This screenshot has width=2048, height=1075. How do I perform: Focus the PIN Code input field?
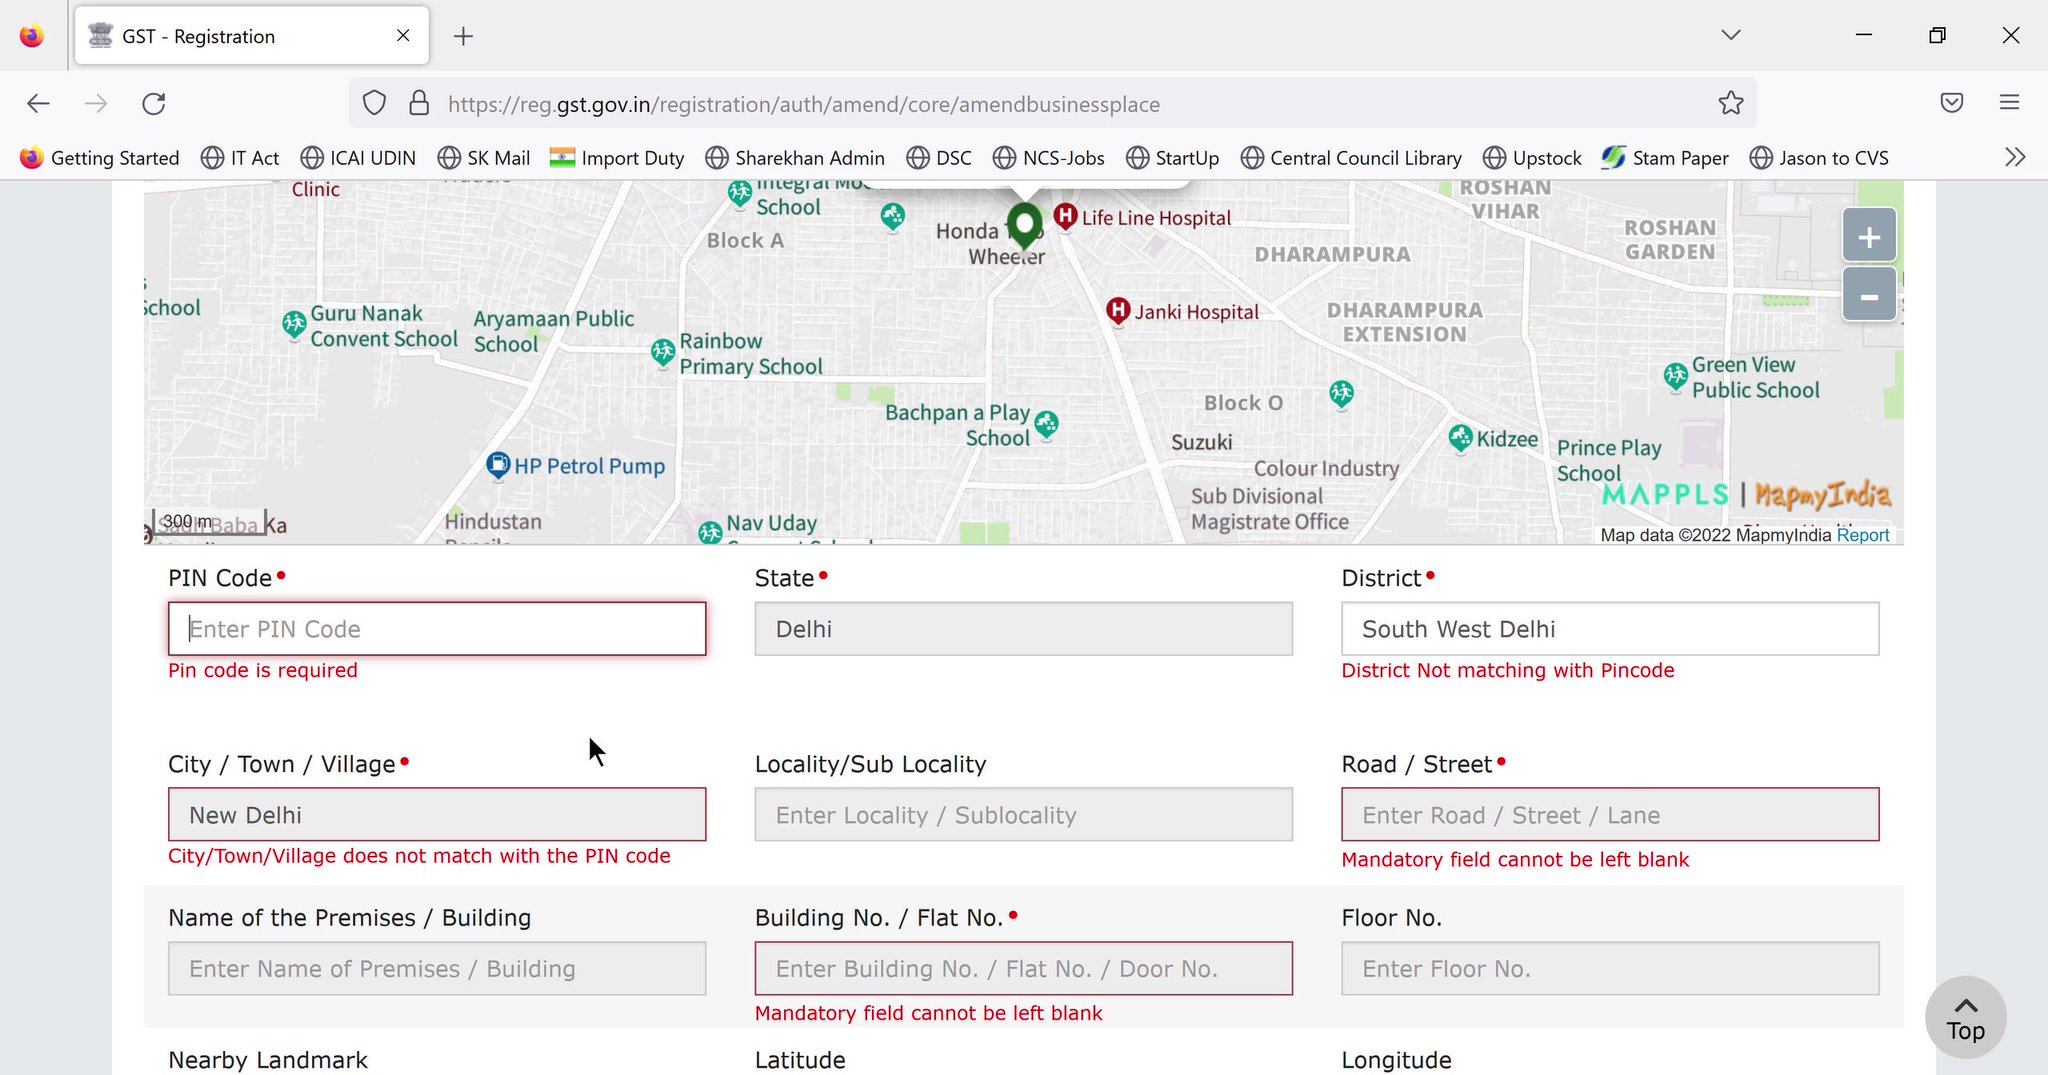click(437, 629)
